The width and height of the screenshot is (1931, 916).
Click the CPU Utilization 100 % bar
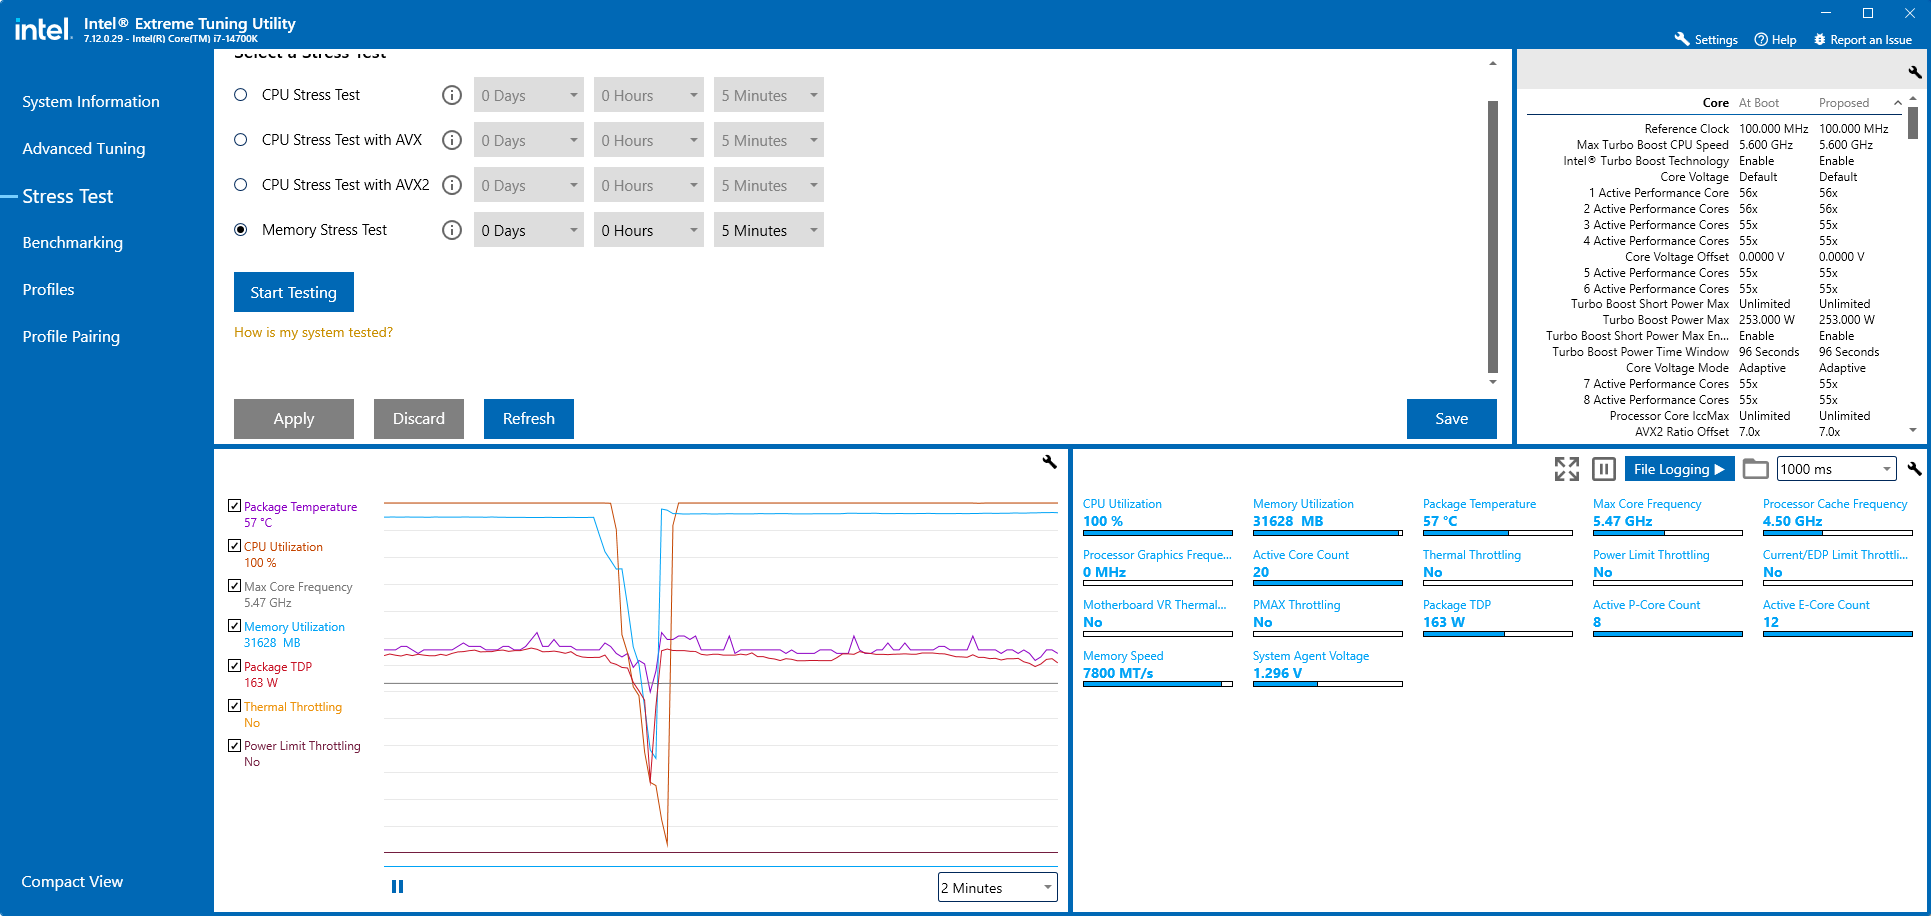pyautogui.click(x=1158, y=533)
